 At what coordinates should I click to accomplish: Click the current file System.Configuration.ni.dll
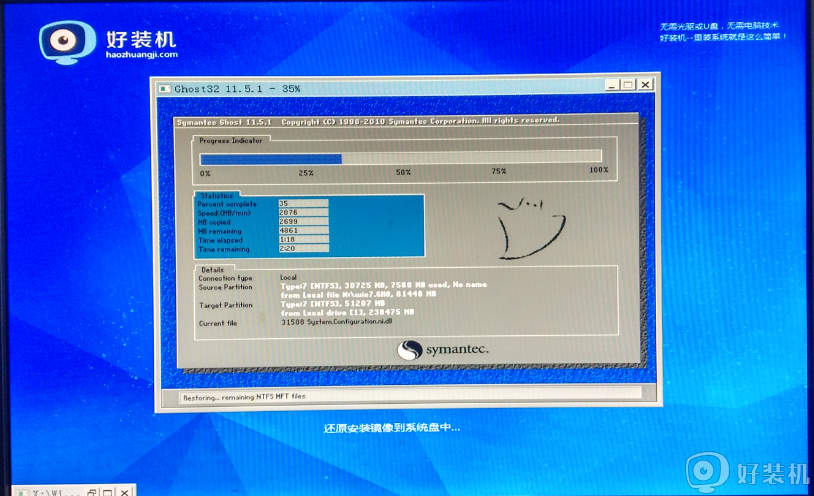[336, 321]
